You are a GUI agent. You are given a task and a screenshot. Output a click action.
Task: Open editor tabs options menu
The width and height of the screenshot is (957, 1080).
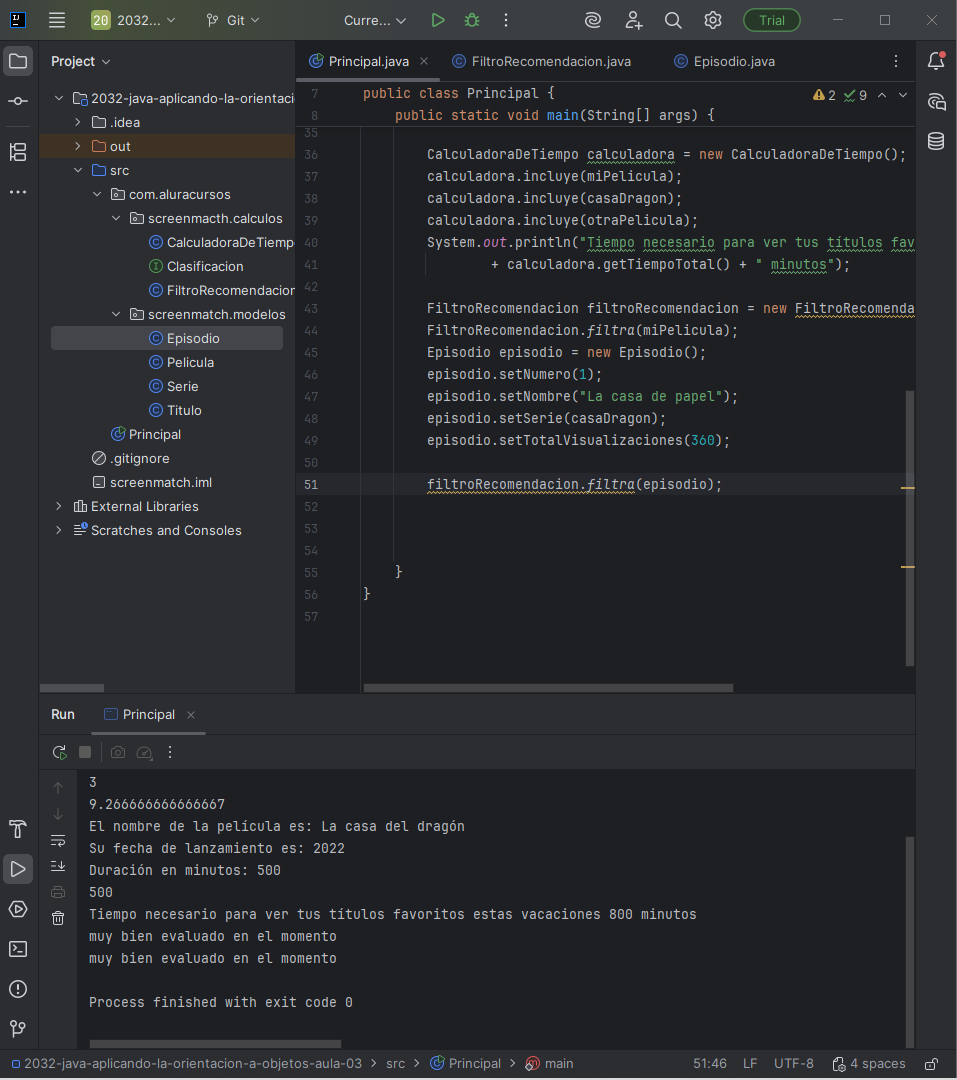[896, 61]
